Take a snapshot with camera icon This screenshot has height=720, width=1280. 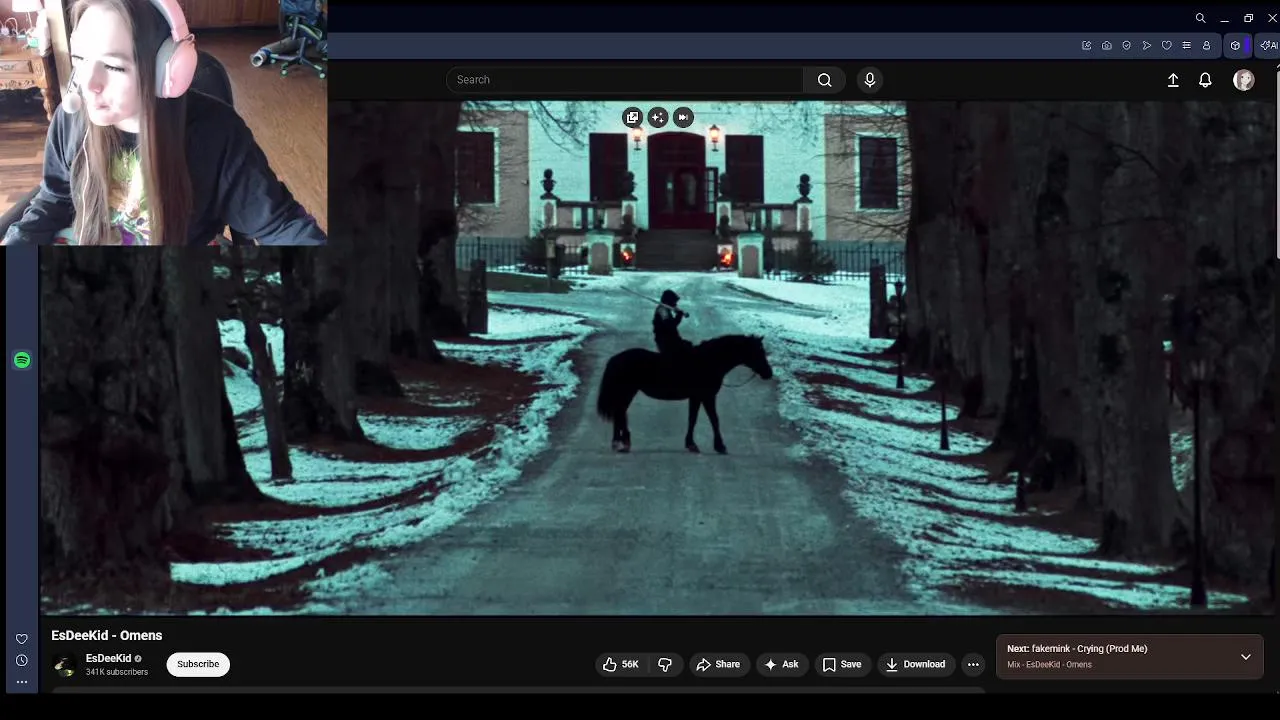1107,45
